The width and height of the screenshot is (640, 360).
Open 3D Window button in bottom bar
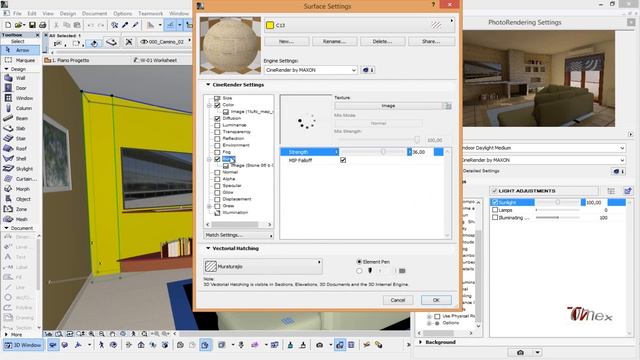(24, 345)
